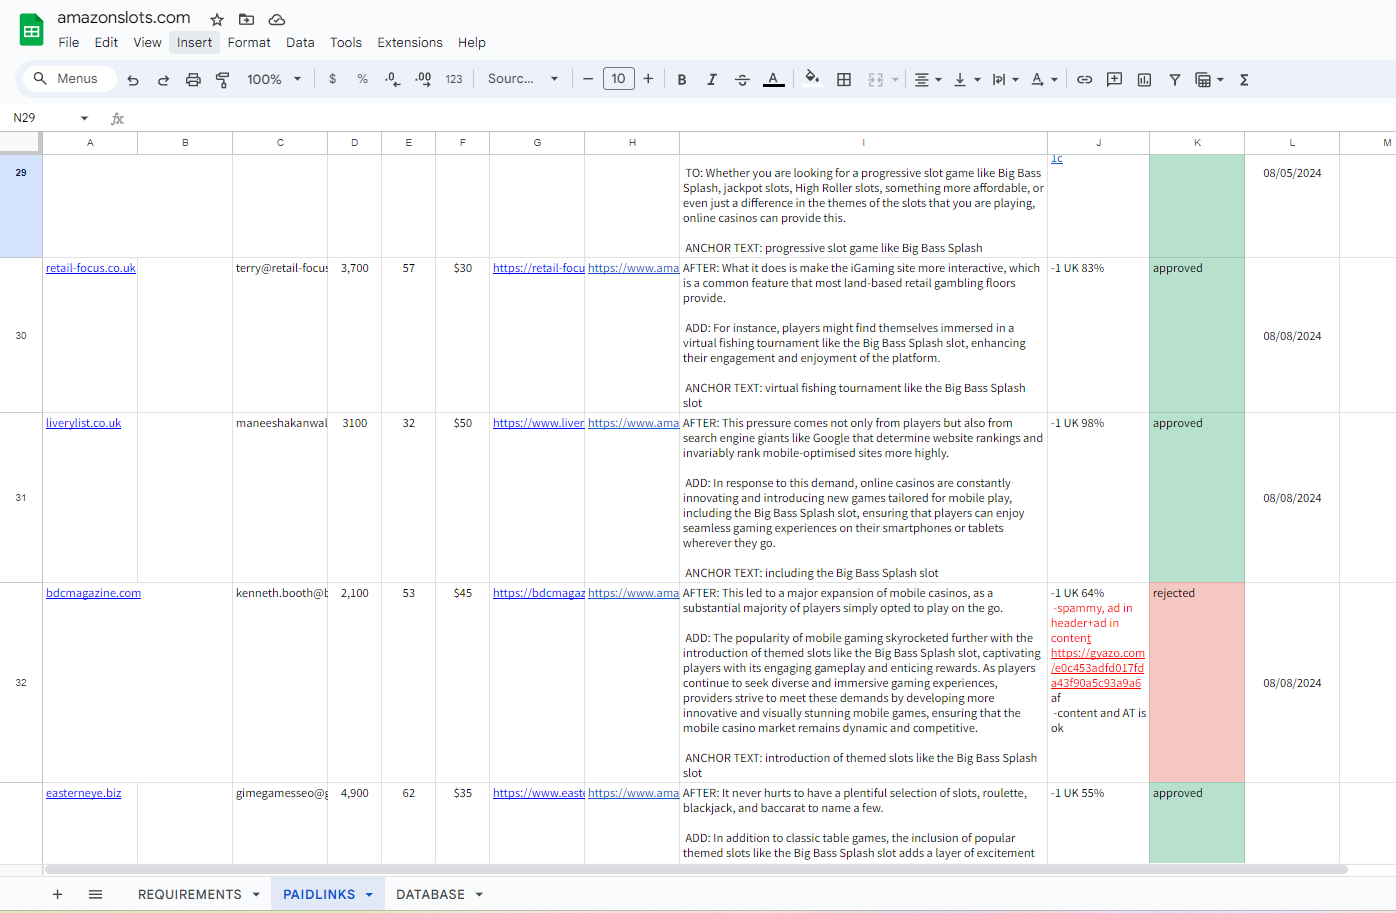Select row 30 header
1396x913 pixels.
coord(21,335)
